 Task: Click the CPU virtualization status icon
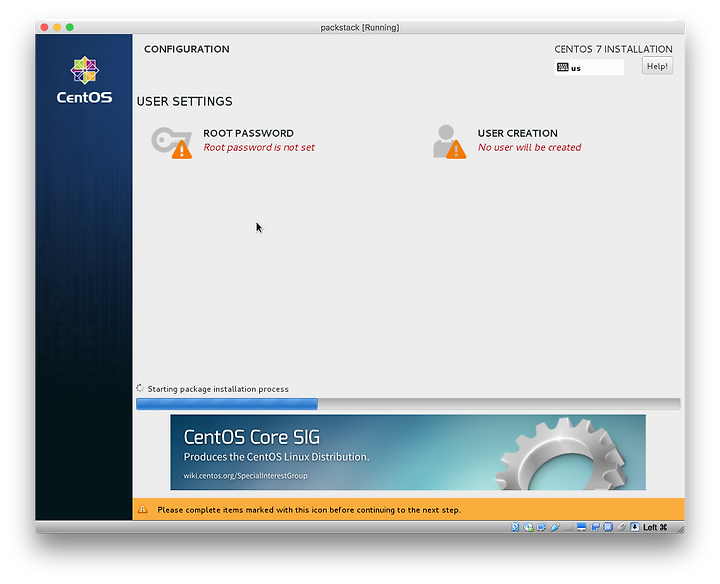608,527
